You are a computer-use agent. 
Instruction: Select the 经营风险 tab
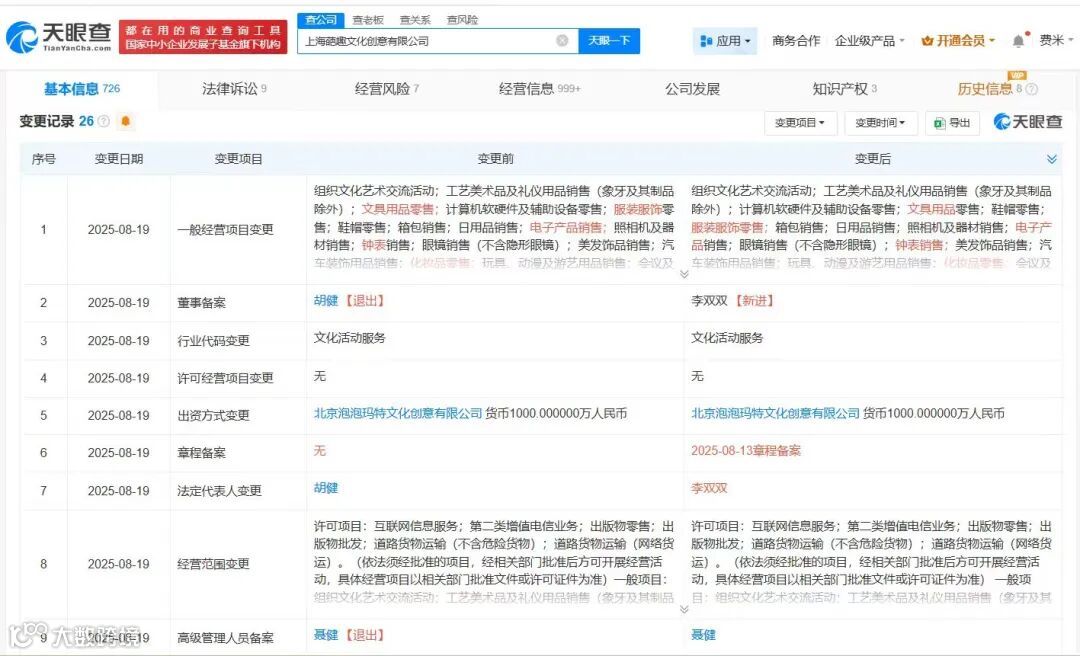click(387, 89)
